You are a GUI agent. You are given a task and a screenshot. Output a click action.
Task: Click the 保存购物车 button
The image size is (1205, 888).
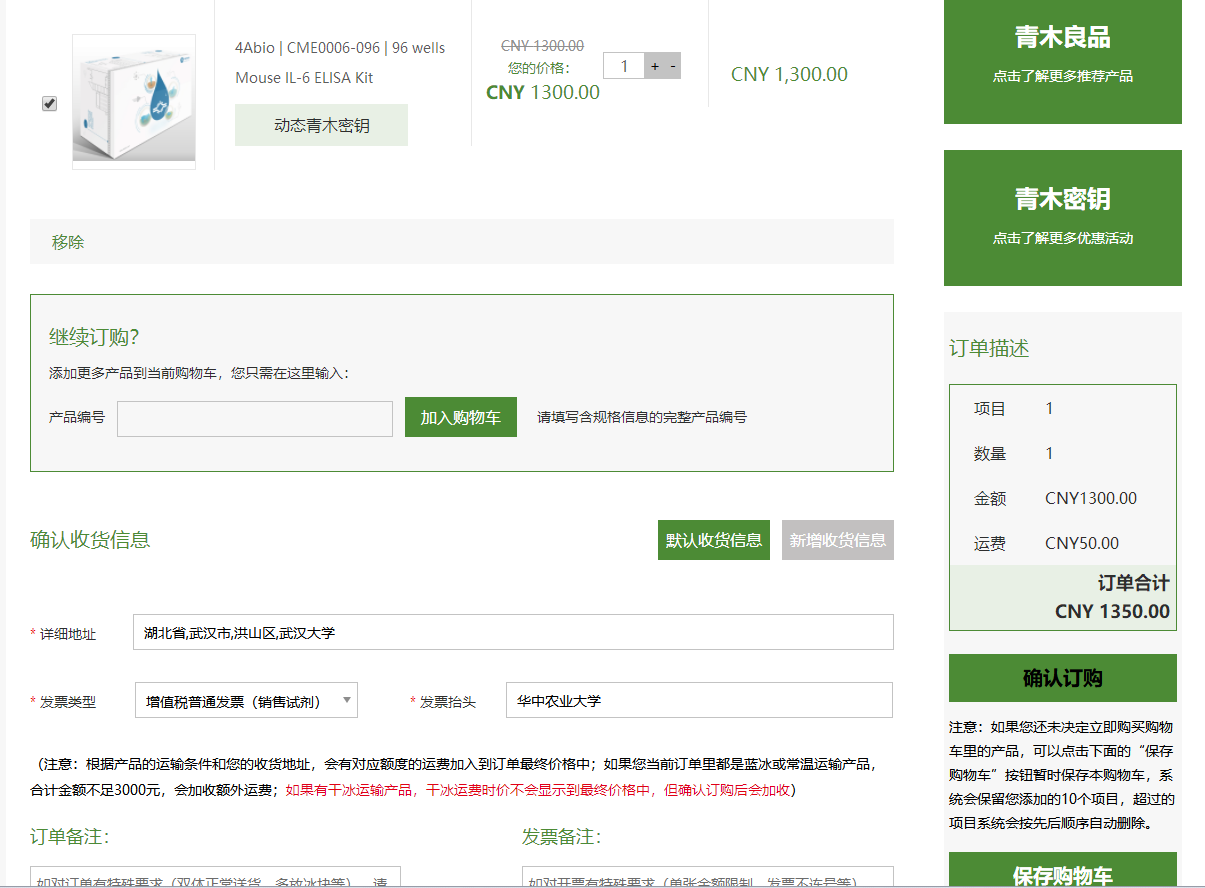tap(1062, 873)
